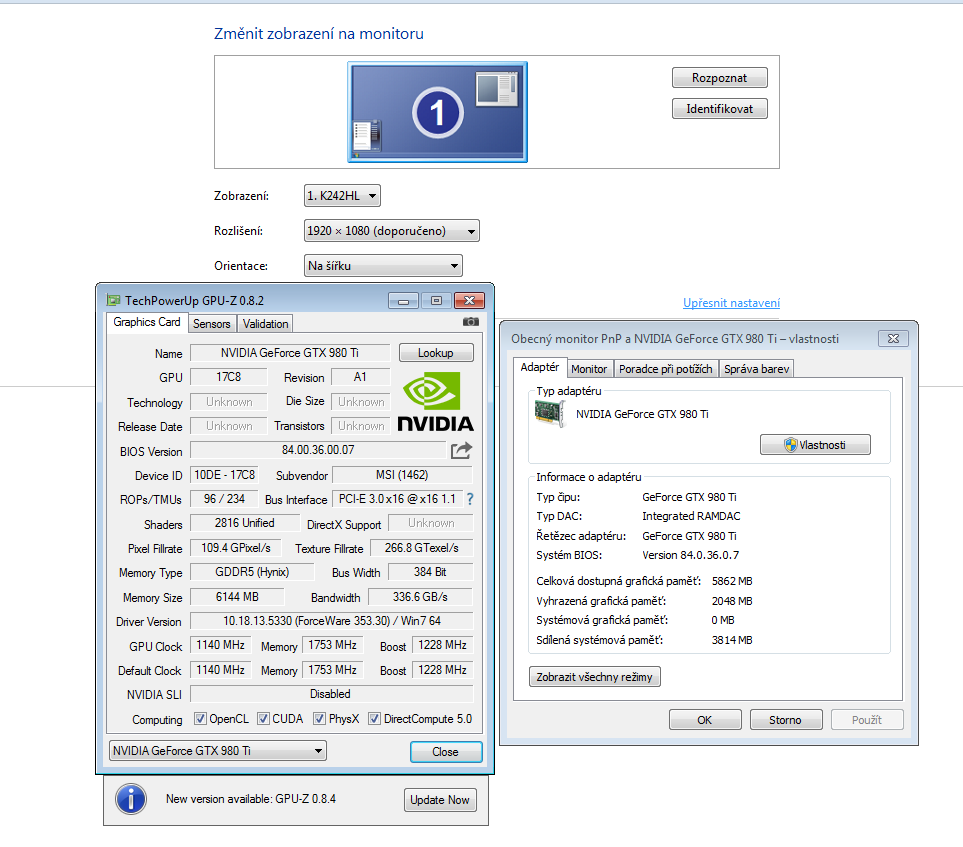This screenshot has height=847, width=963.
Task: Open the Zobrazení display dropdown
Action: [342, 197]
